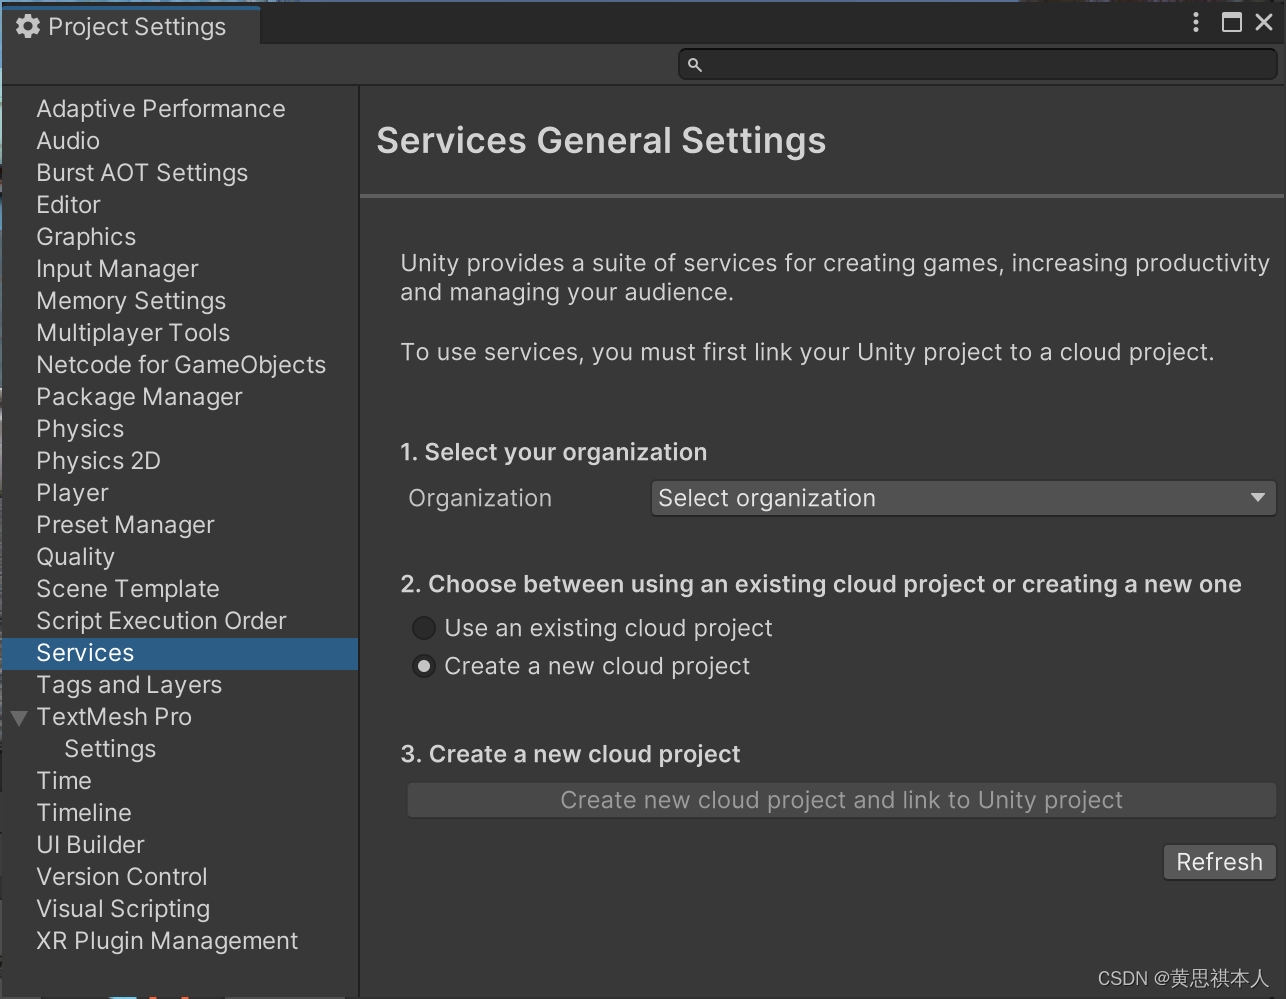Screen dimensions: 1286x999
Task: Open the Select organization dropdown
Action: pyautogui.click(x=963, y=498)
